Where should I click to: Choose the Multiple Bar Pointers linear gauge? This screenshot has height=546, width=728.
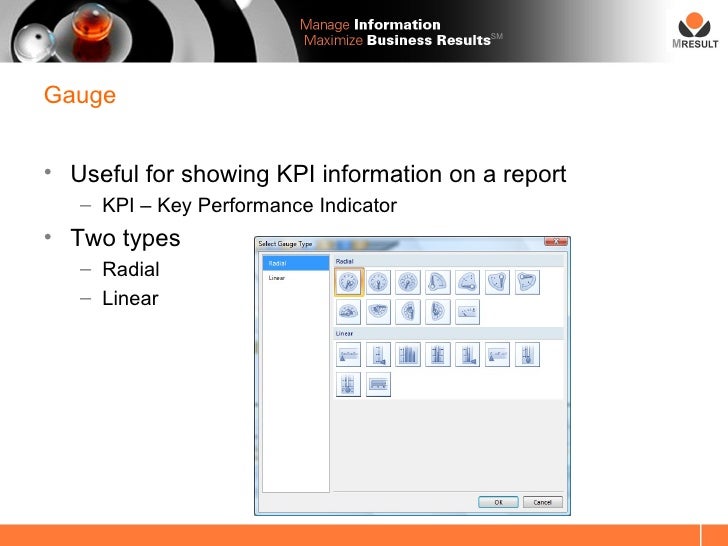tap(408, 355)
